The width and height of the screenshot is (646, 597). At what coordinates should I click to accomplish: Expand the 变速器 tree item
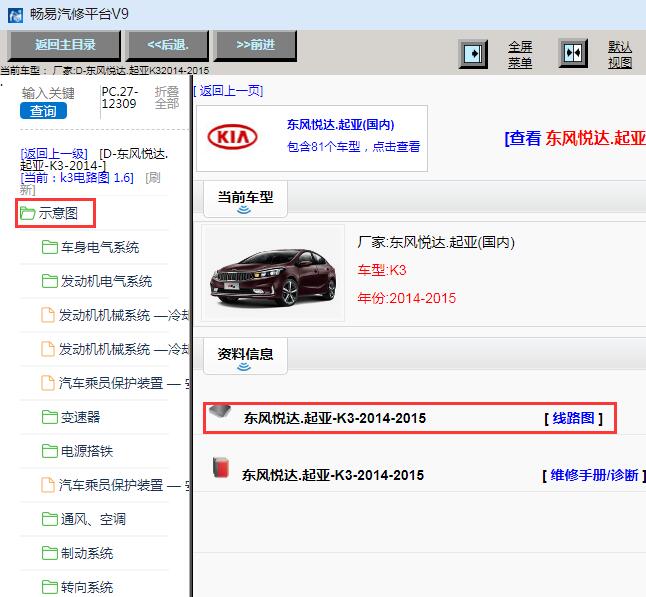80,417
